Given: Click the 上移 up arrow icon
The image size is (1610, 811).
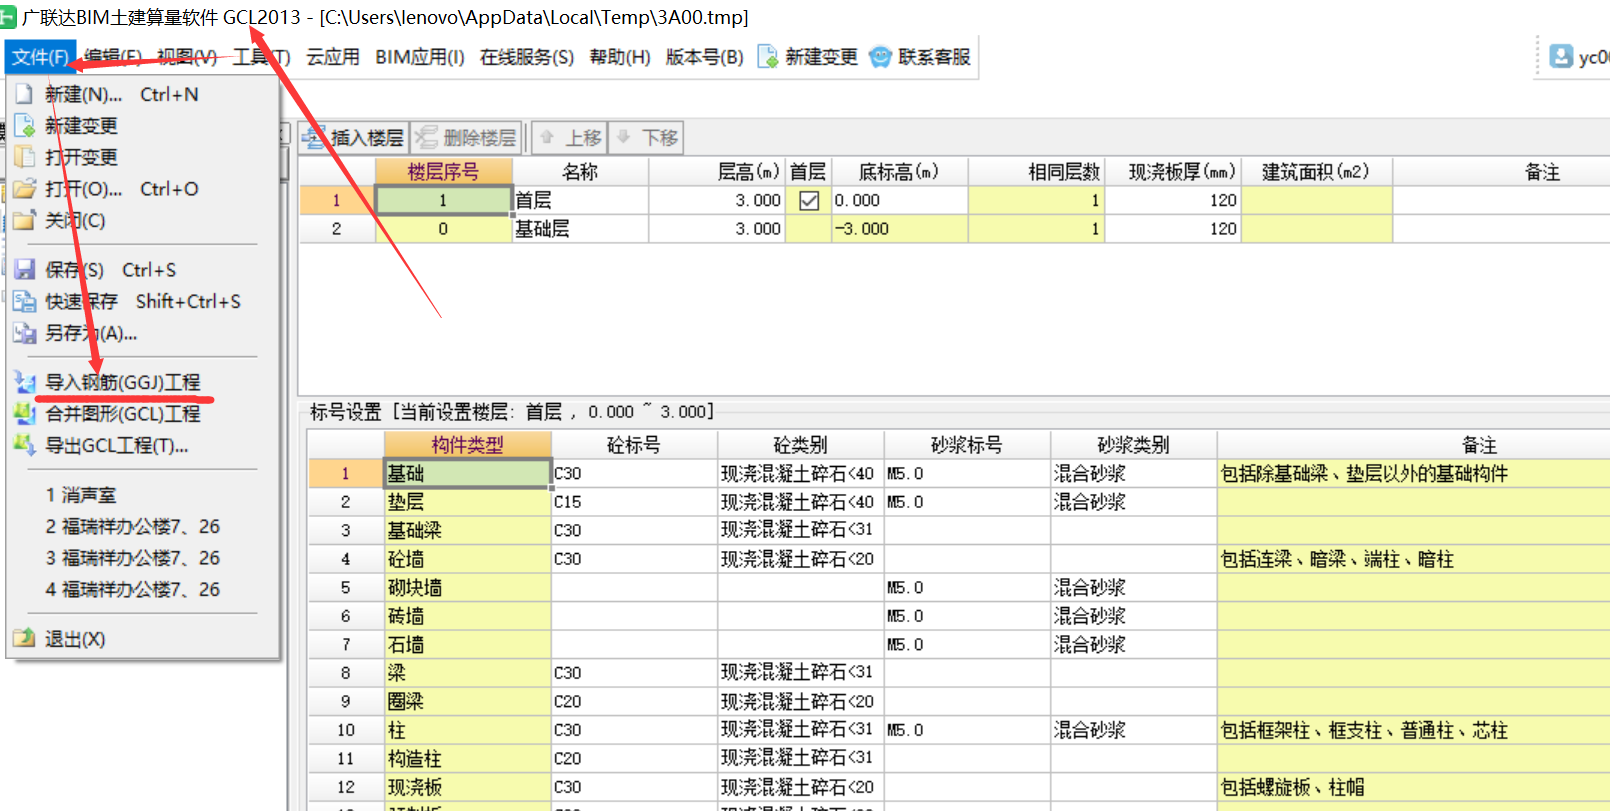Looking at the screenshot, I should click(x=547, y=137).
